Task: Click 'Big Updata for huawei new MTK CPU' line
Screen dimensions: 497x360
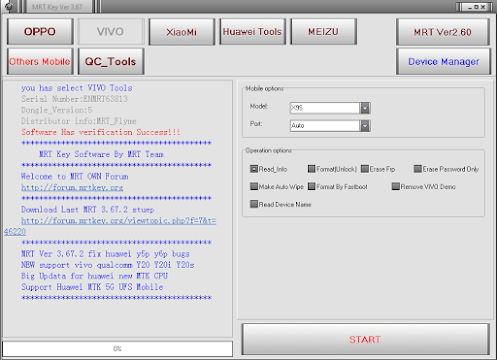Action: (x=95, y=276)
